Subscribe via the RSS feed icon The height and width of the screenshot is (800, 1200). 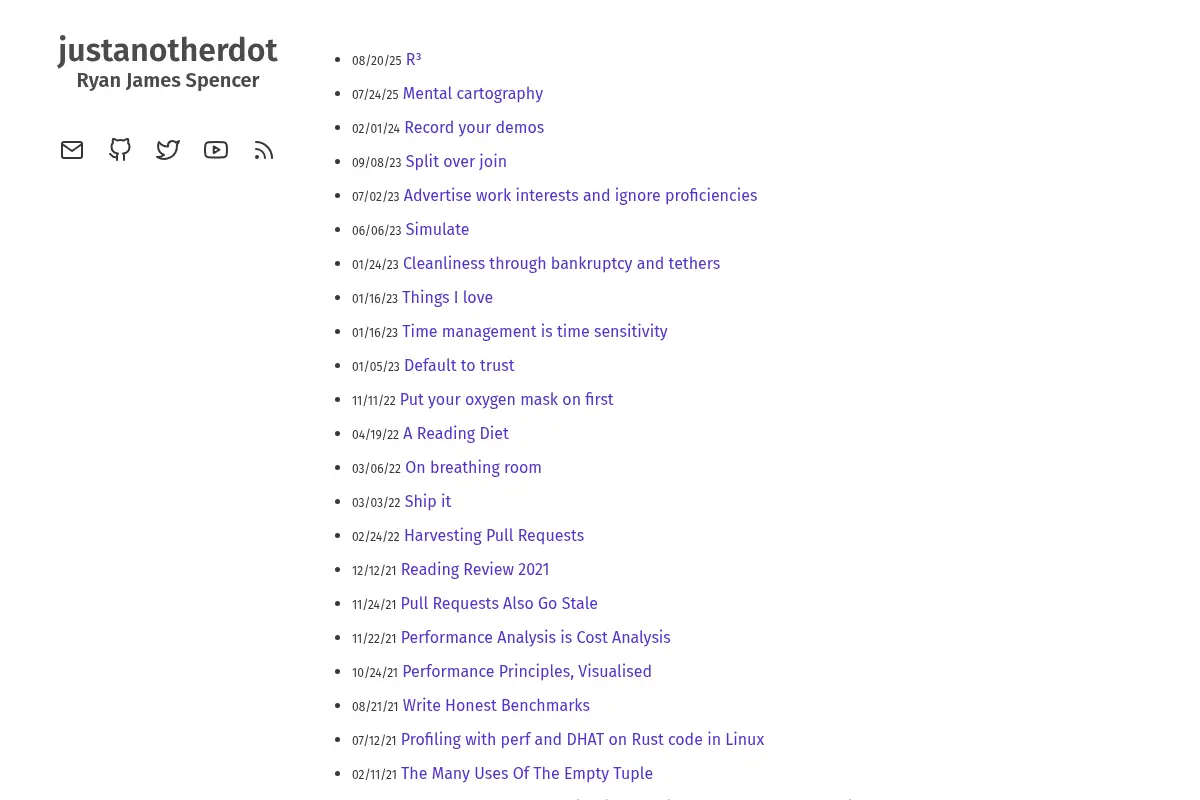point(264,150)
